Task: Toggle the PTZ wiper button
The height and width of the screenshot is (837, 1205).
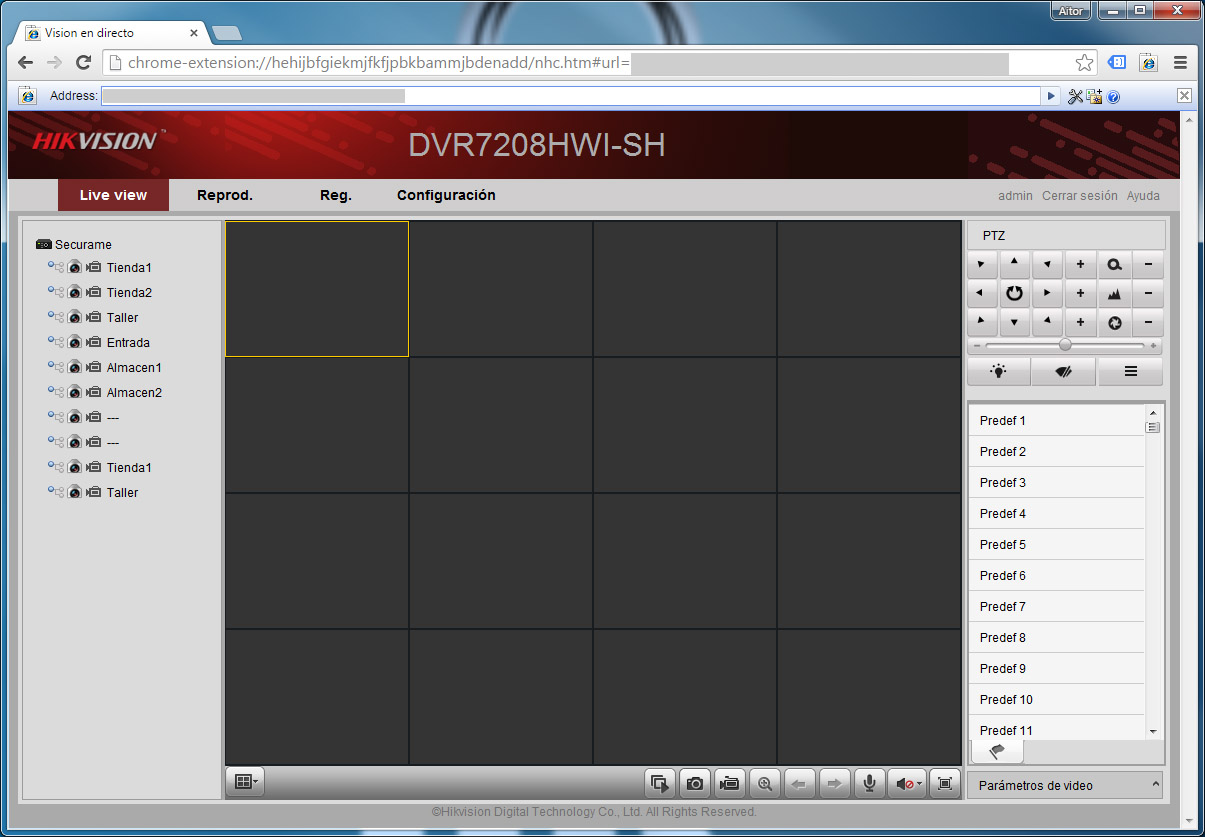Action: point(1064,371)
